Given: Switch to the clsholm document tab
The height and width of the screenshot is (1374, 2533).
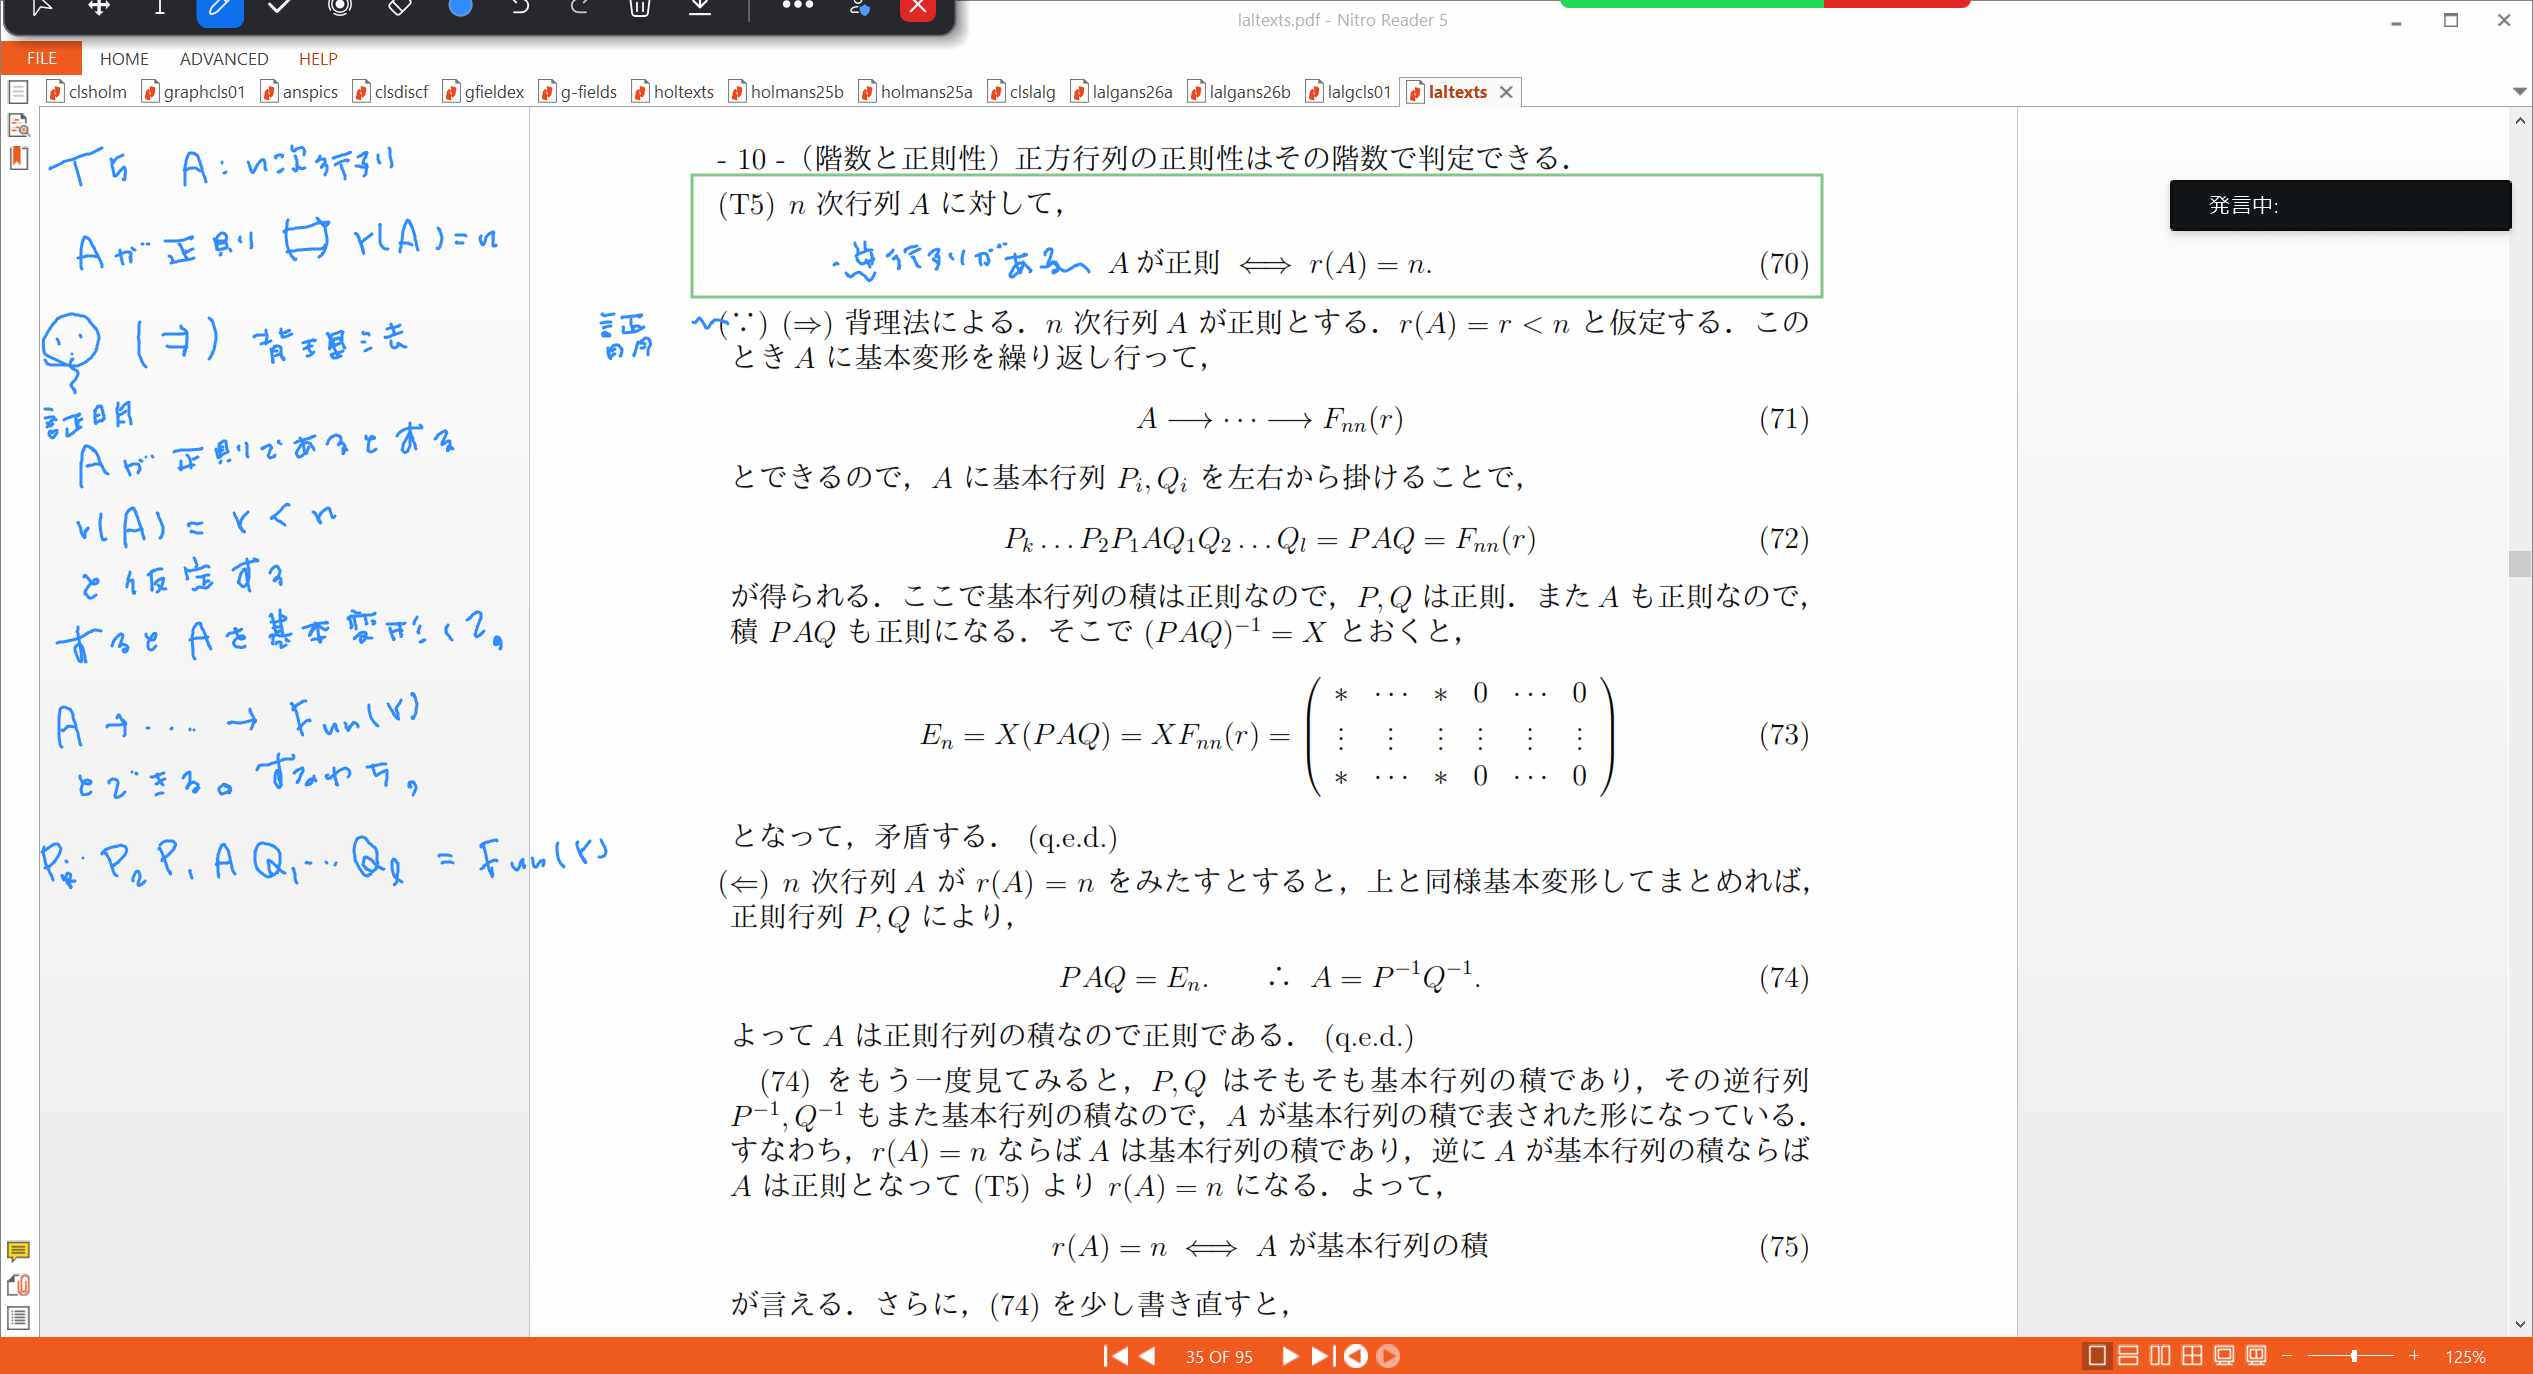Looking at the screenshot, I should [88, 92].
